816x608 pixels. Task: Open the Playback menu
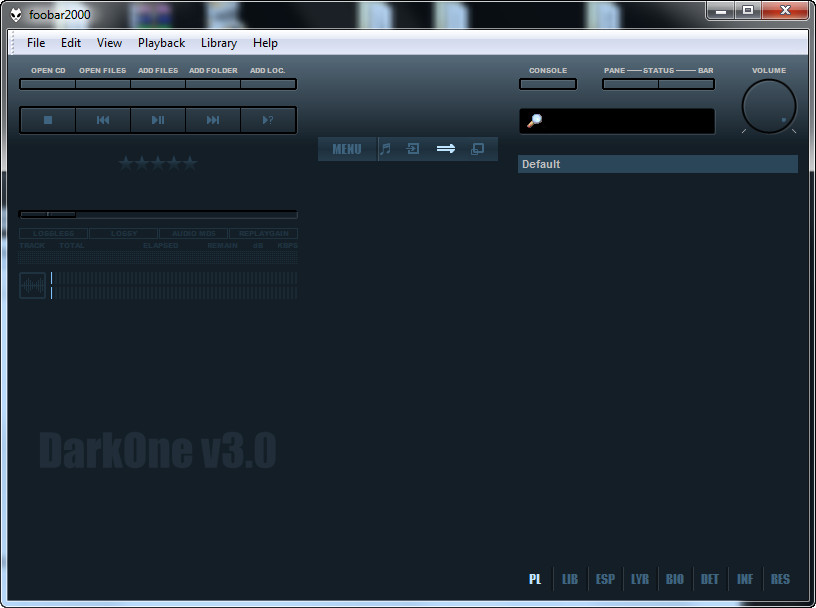[161, 43]
